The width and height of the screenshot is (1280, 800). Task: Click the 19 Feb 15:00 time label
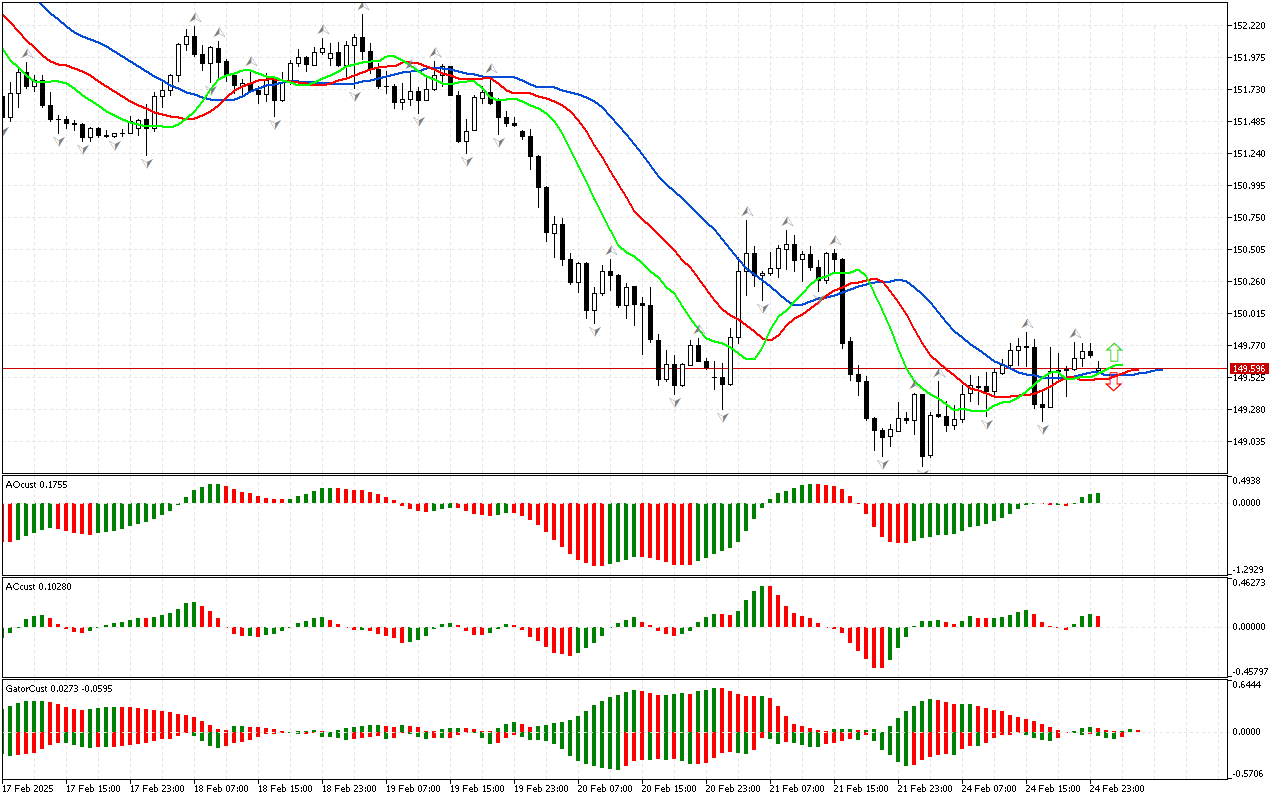tap(478, 789)
